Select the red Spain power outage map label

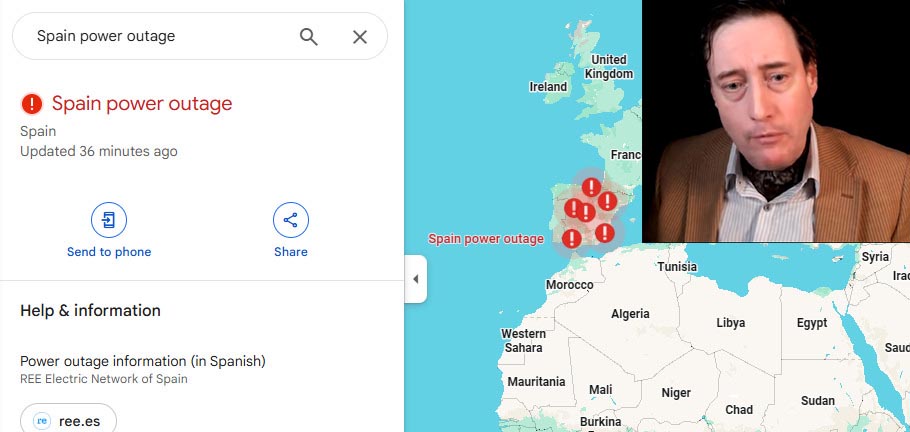coord(486,239)
